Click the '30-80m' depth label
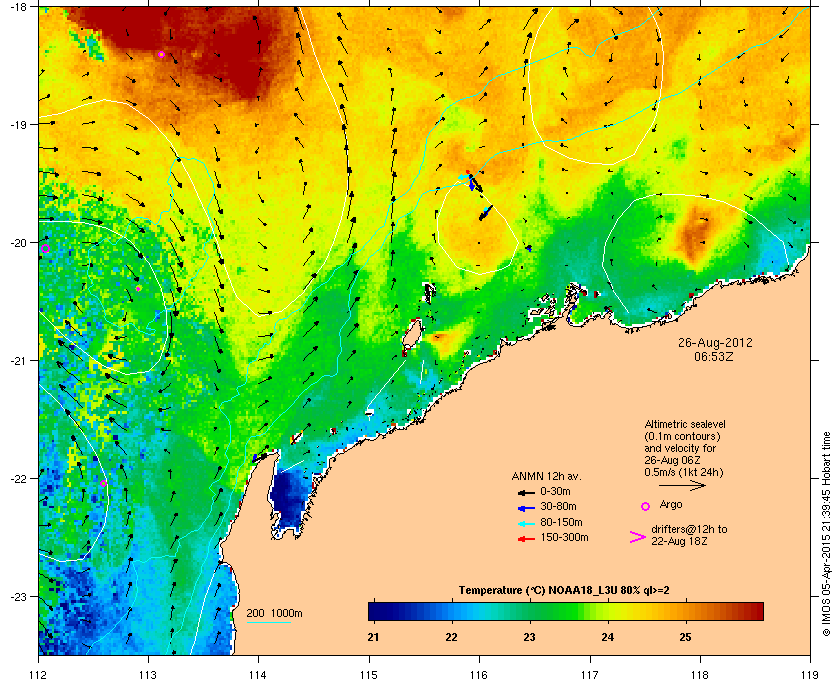Viewport: 840px width, 680px height. pos(558,506)
